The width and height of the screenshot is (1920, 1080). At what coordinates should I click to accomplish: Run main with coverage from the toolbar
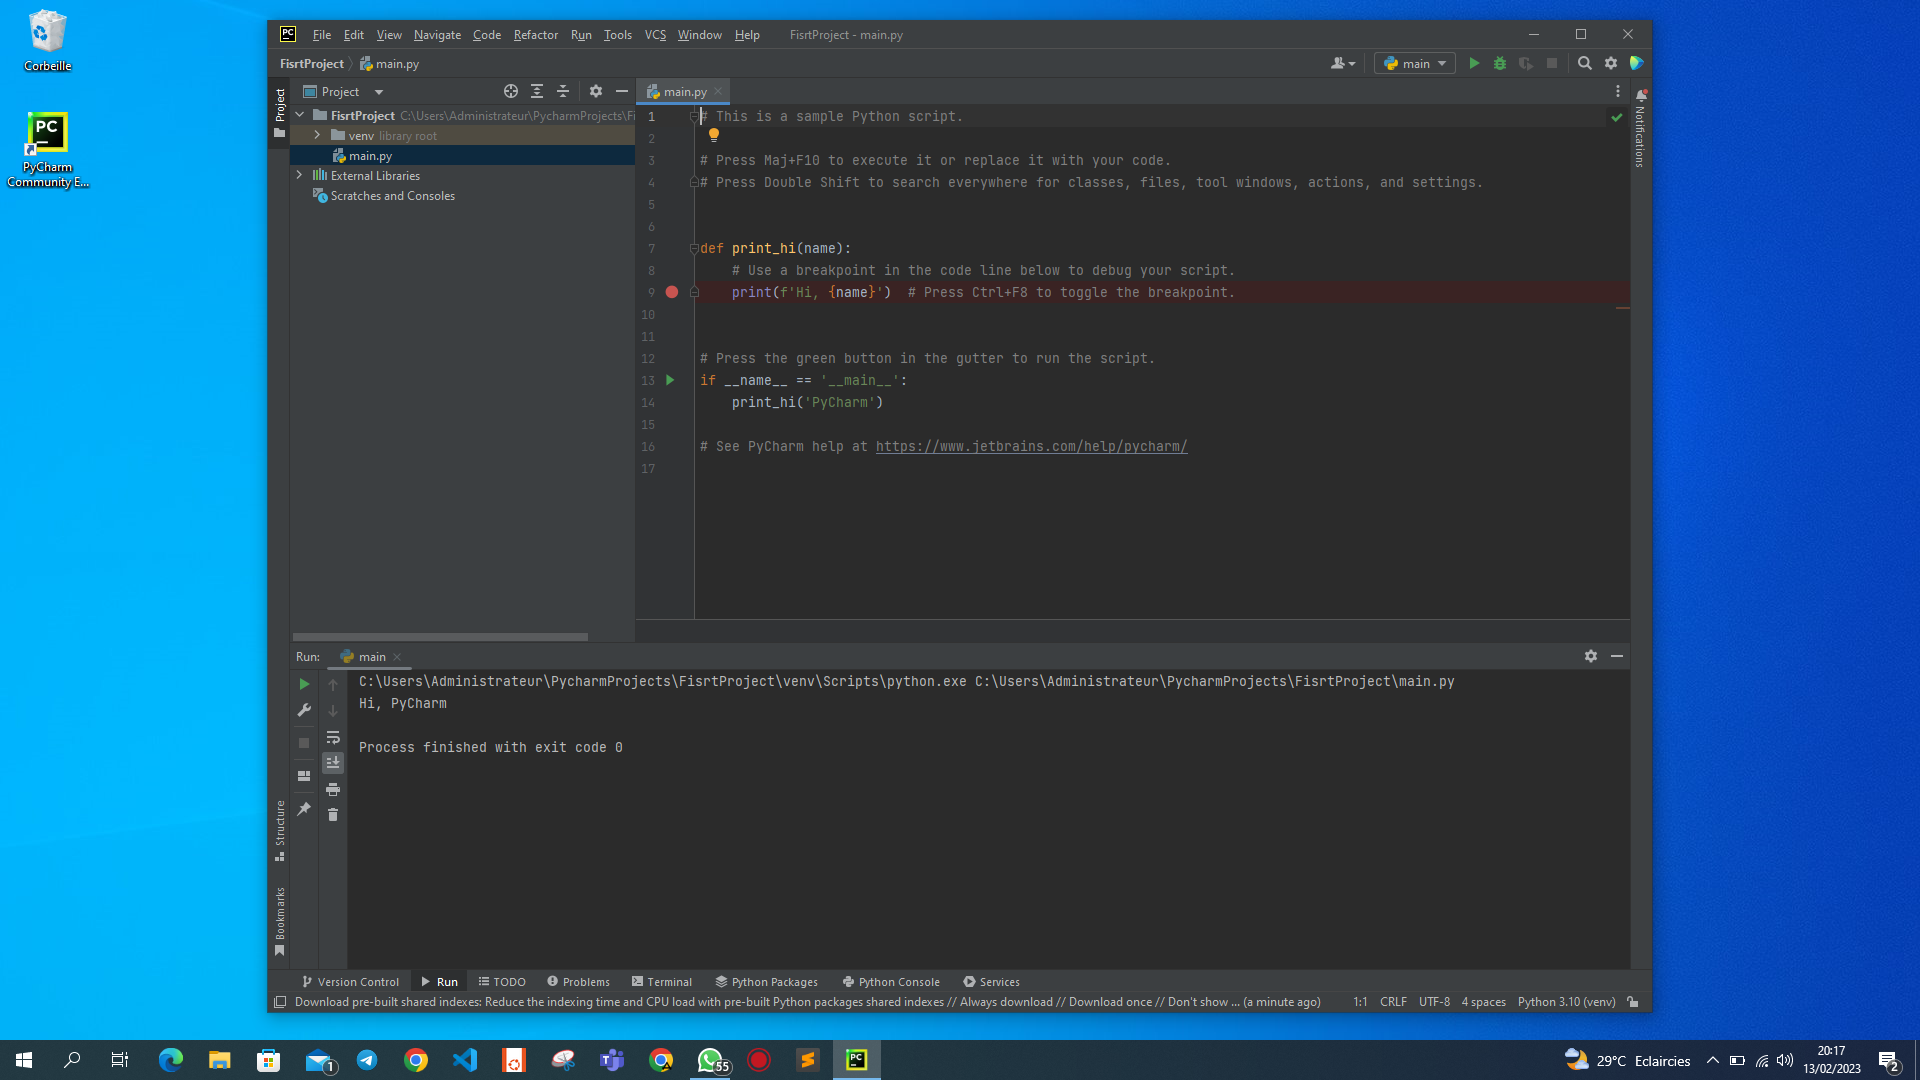pyautogui.click(x=1526, y=63)
